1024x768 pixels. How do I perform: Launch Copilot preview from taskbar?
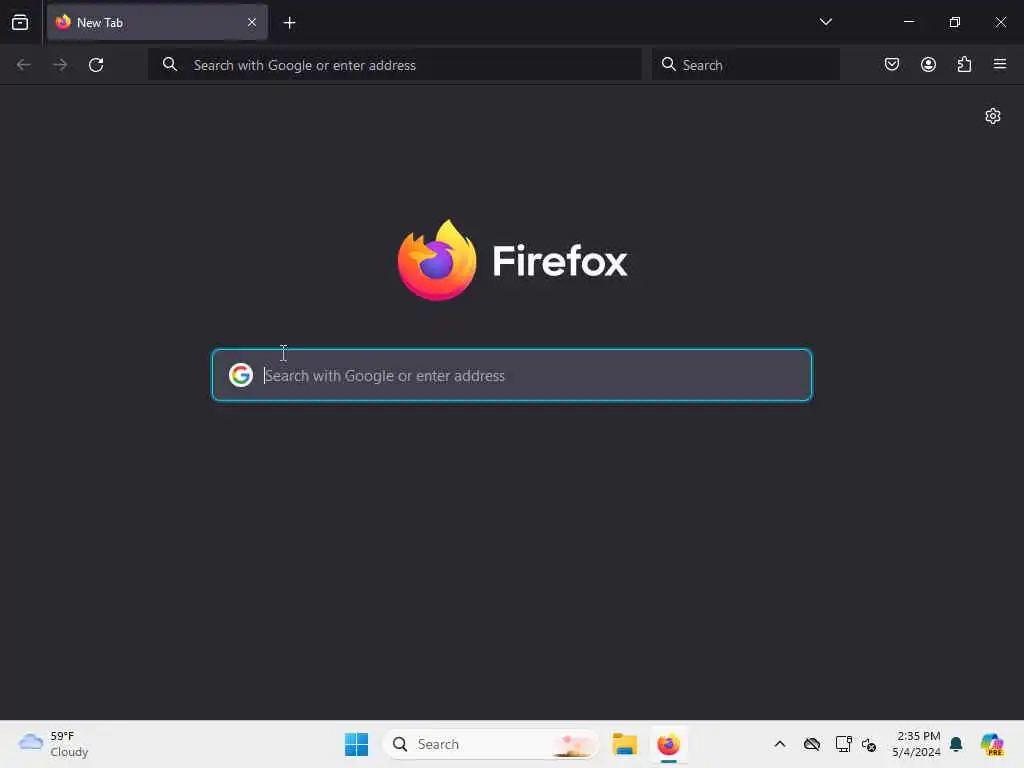(992, 744)
